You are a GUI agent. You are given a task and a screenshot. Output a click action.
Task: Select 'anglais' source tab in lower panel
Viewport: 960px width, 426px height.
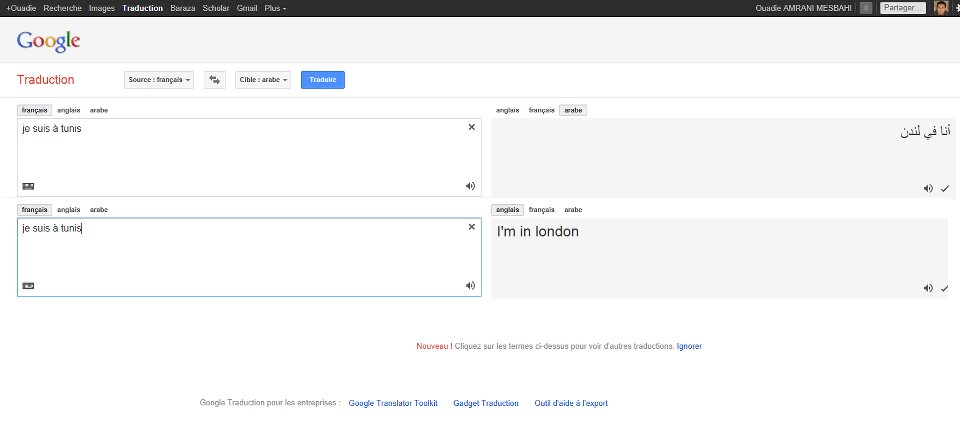coord(69,209)
